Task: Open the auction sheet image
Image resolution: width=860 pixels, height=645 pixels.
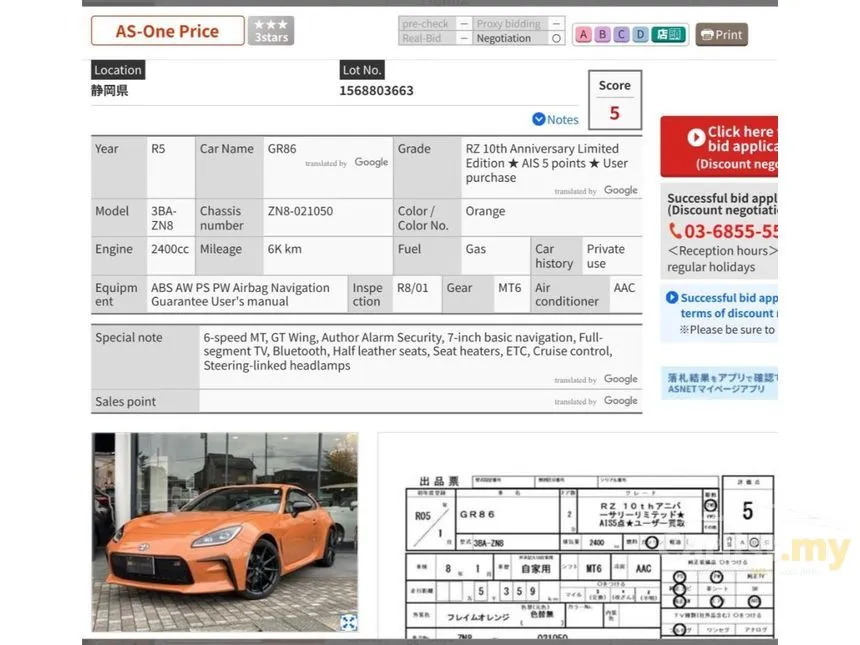Action: [590, 555]
